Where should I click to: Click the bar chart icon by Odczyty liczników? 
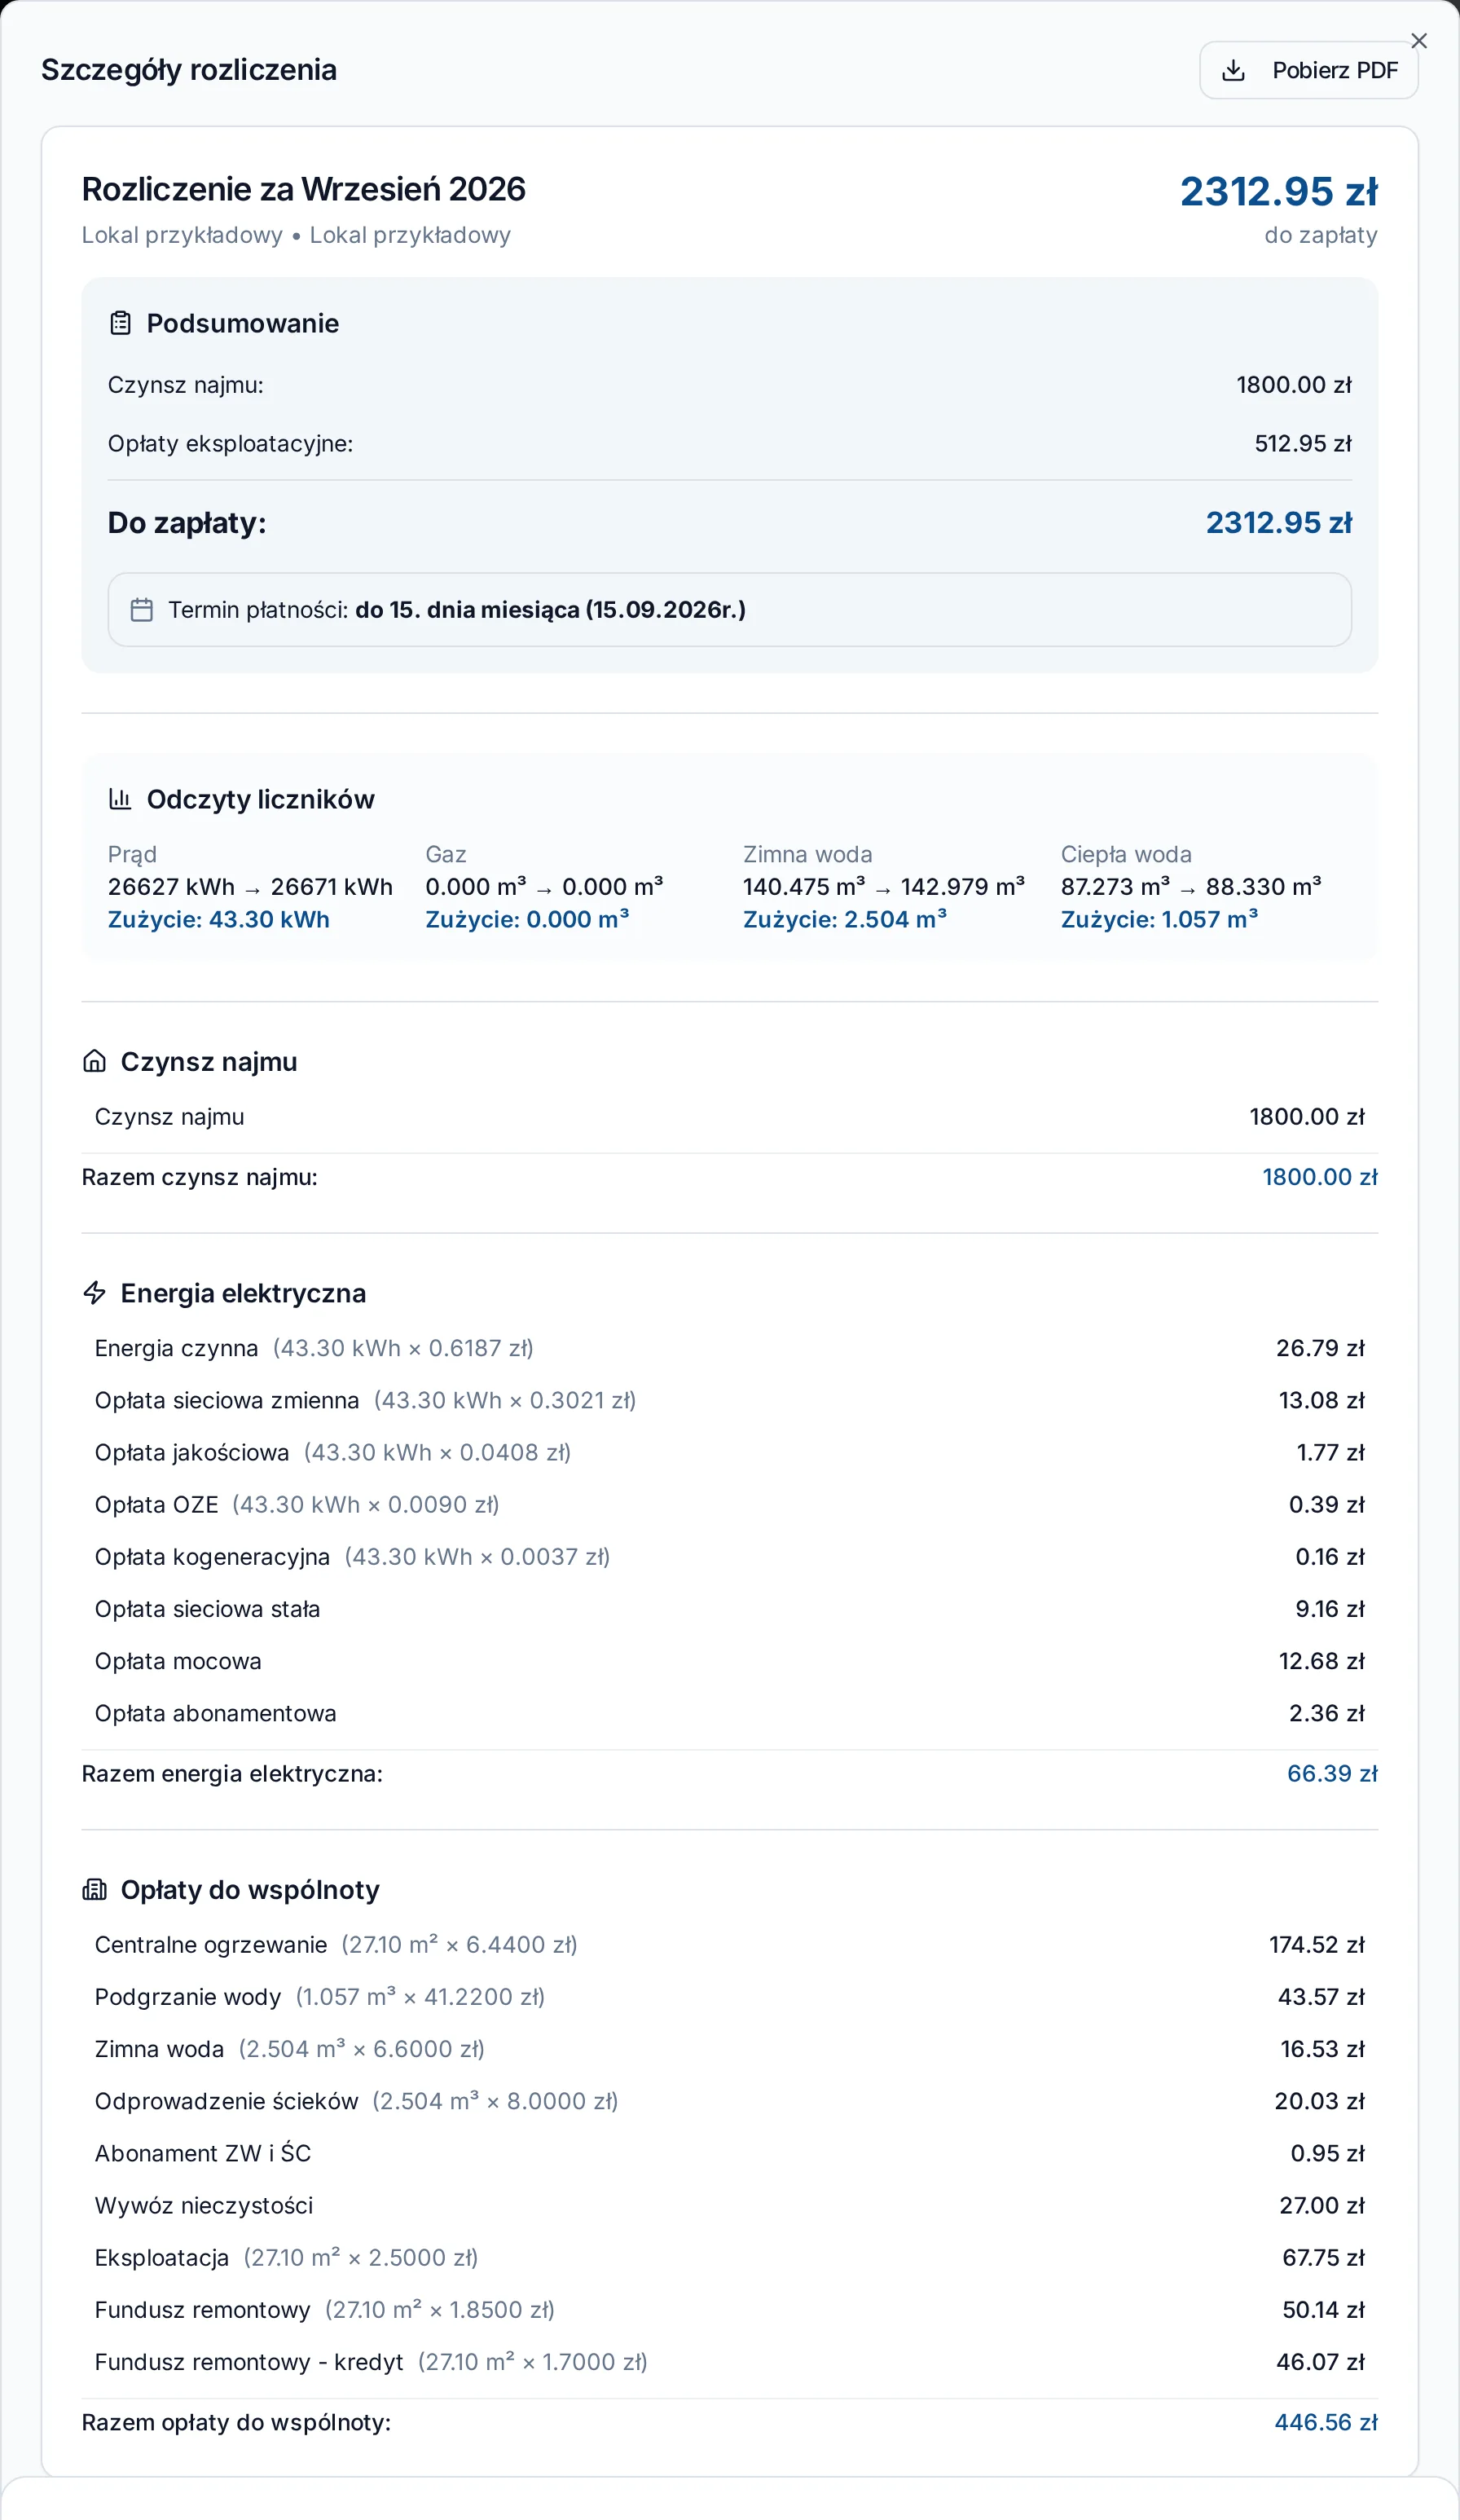point(120,799)
